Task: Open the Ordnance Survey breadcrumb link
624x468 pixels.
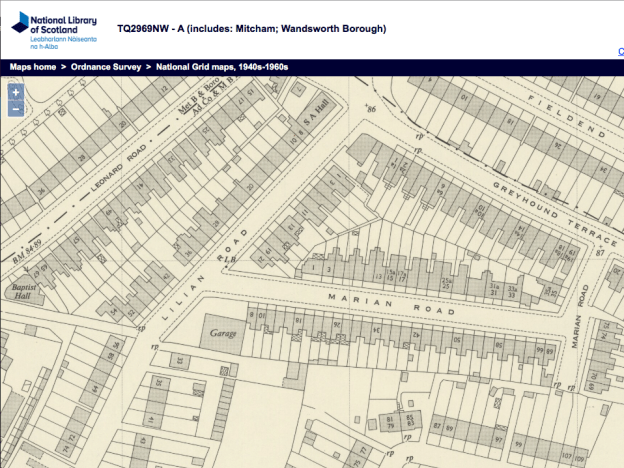Action: pyautogui.click(x=107, y=67)
